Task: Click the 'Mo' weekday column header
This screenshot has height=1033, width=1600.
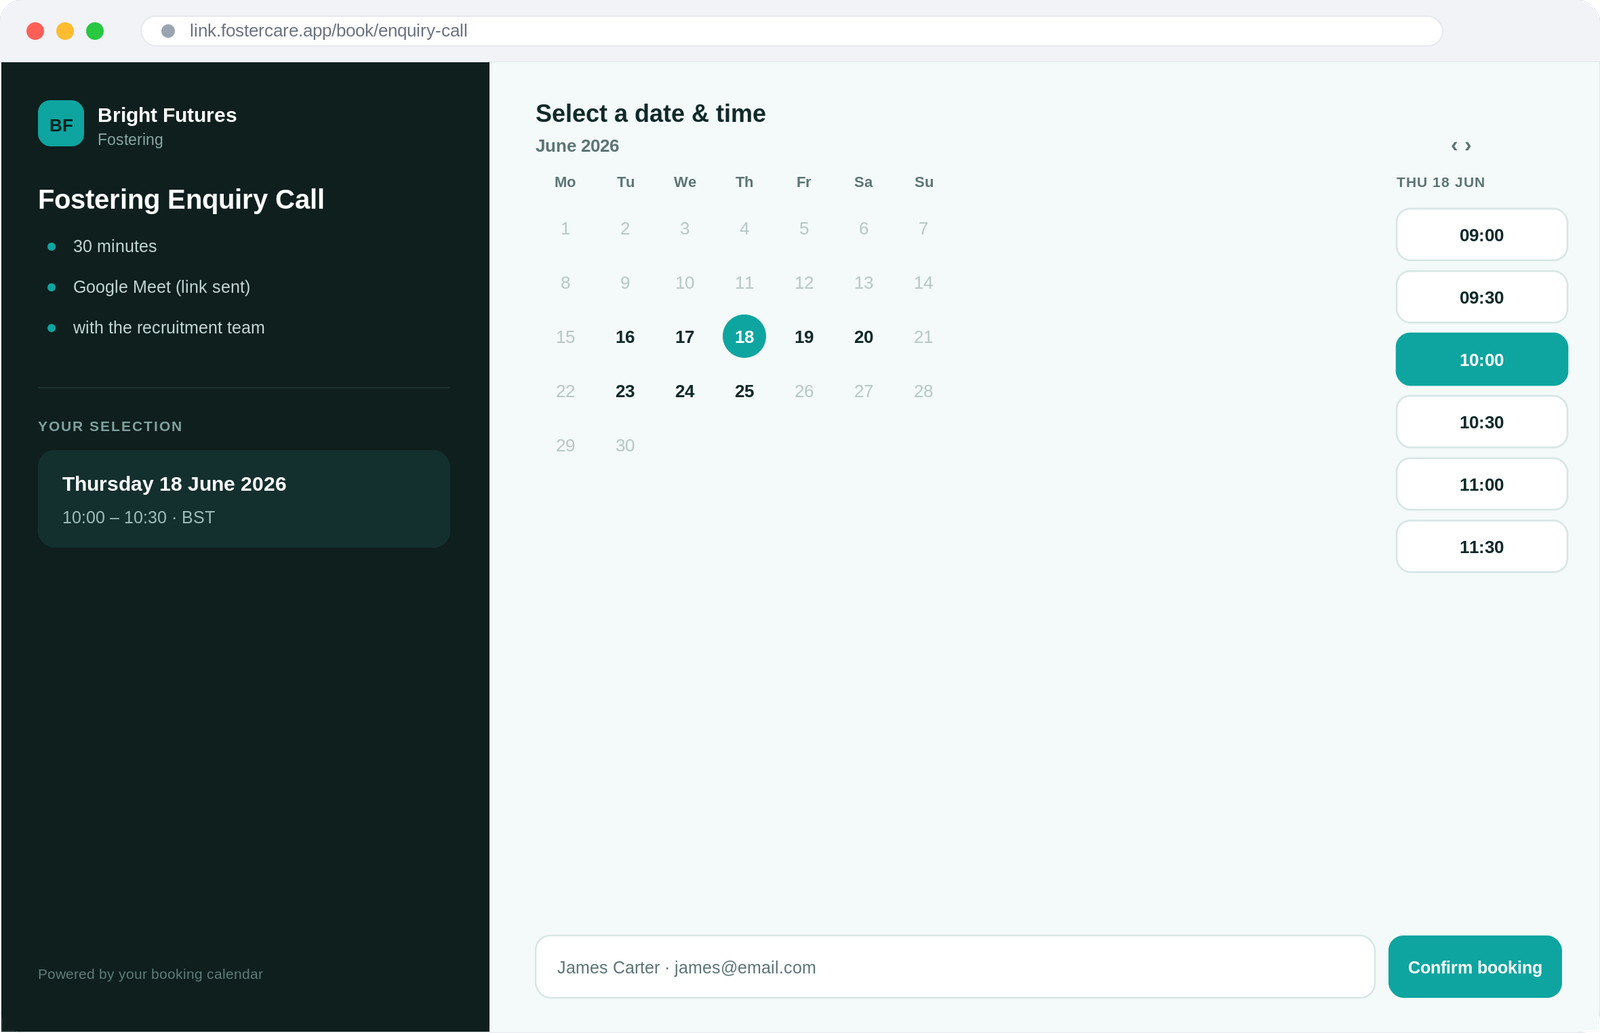Action: click(x=565, y=182)
